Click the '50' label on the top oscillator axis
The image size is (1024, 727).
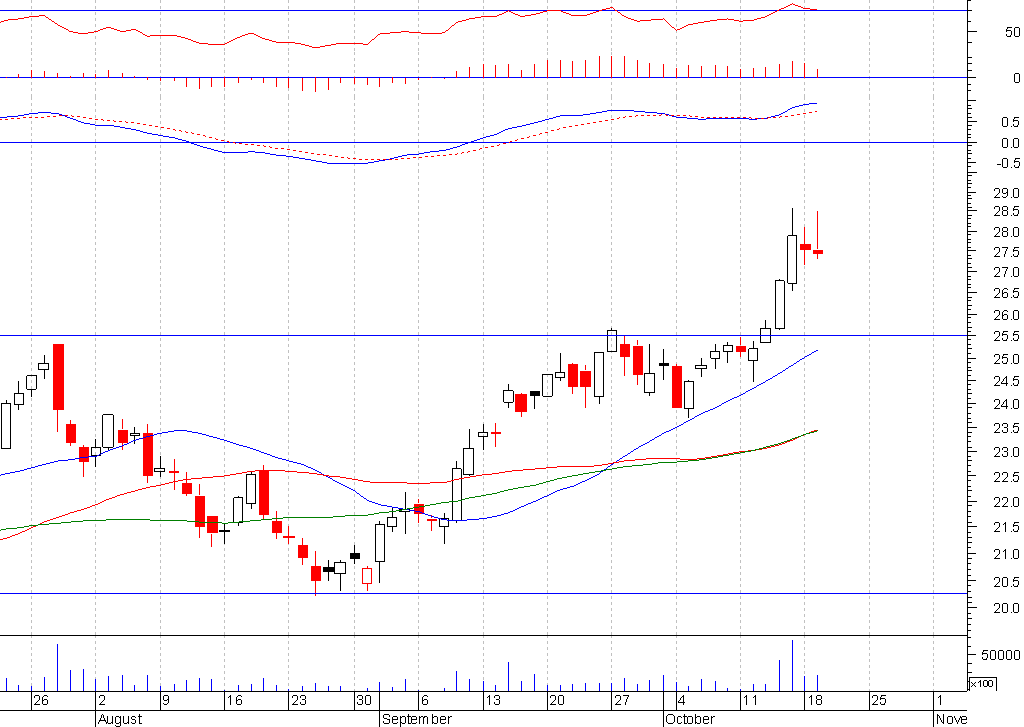pos(1012,32)
